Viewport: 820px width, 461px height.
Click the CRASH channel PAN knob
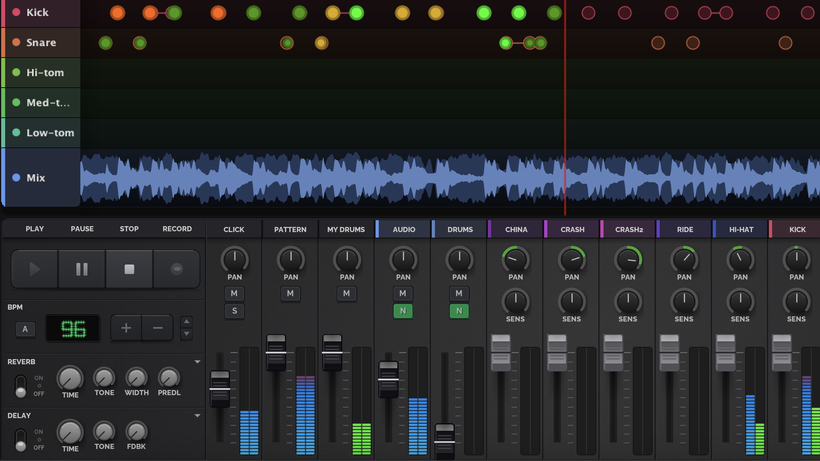572,259
